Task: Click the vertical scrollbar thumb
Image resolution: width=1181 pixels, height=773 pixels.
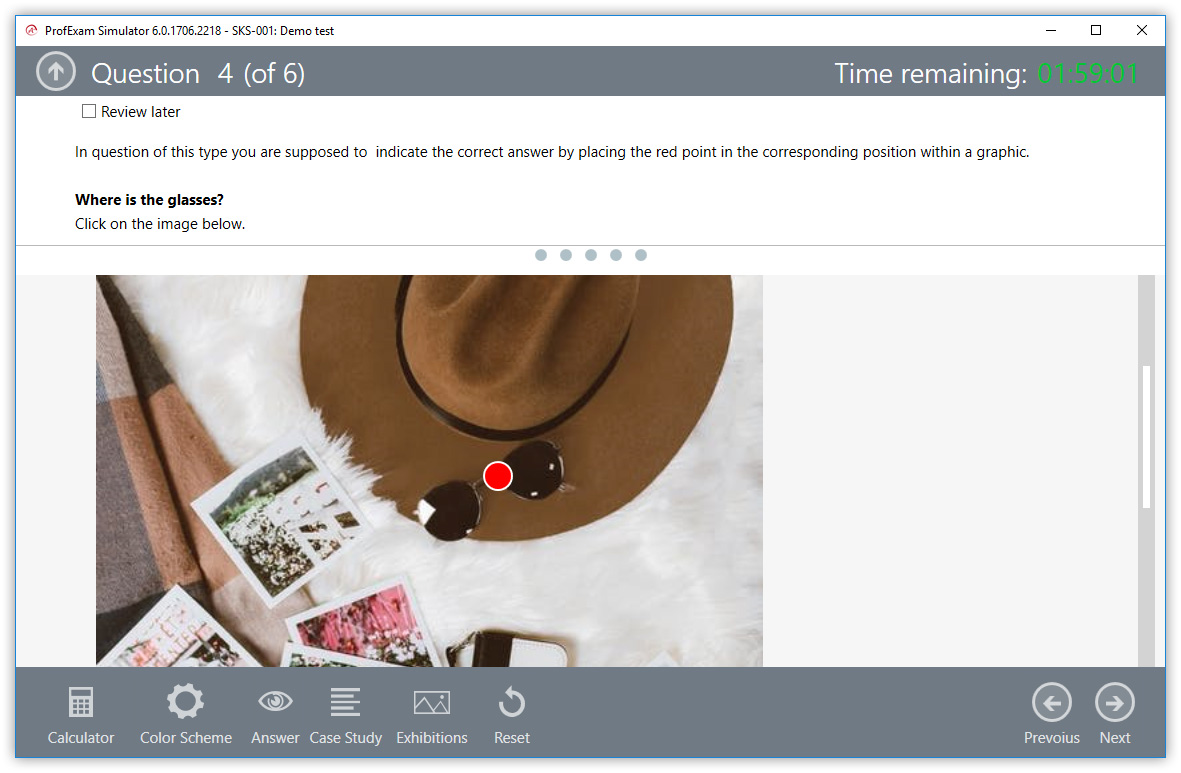Action: 1146,437
